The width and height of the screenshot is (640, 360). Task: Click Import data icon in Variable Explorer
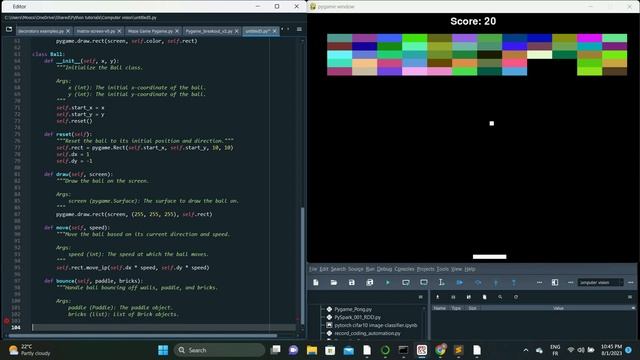tap(438, 297)
